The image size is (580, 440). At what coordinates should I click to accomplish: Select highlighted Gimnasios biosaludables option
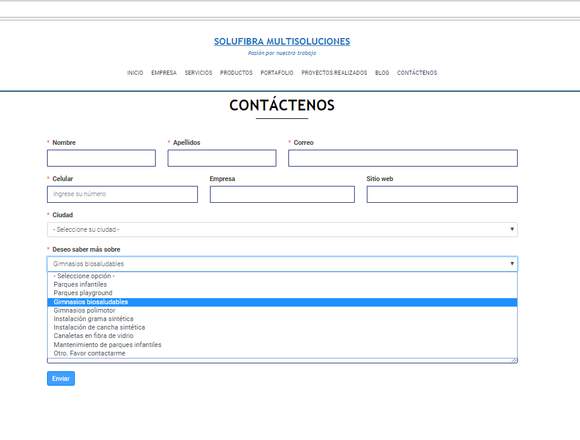[x=282, y=302]
